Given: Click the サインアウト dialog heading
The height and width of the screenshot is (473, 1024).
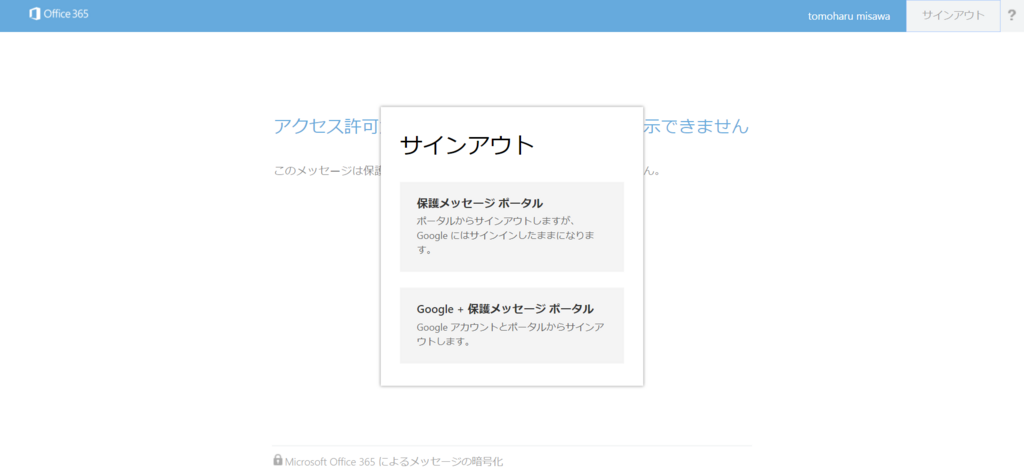Looking at the screenshot, I should pyautogui.click(x=467, y=145).
